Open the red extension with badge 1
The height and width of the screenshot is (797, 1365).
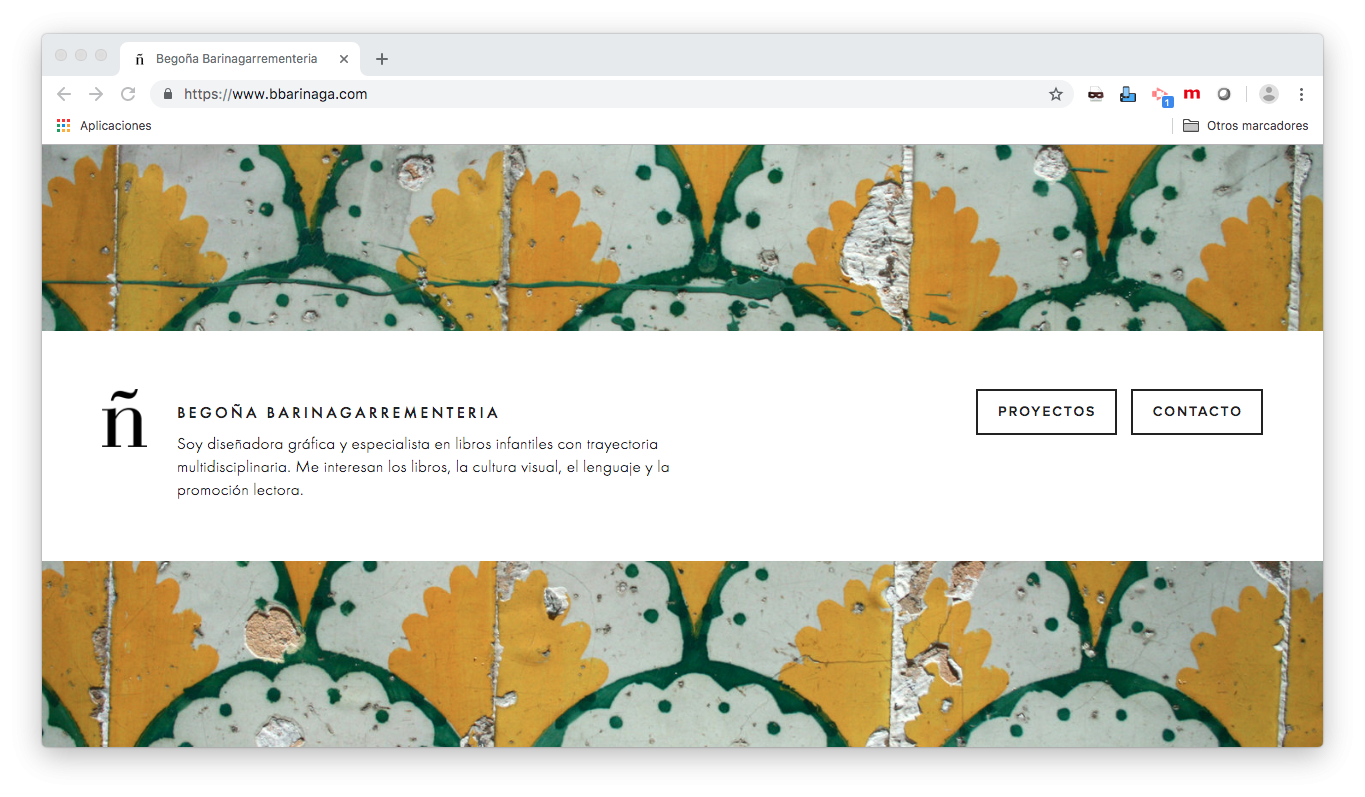click(1161, 96)
